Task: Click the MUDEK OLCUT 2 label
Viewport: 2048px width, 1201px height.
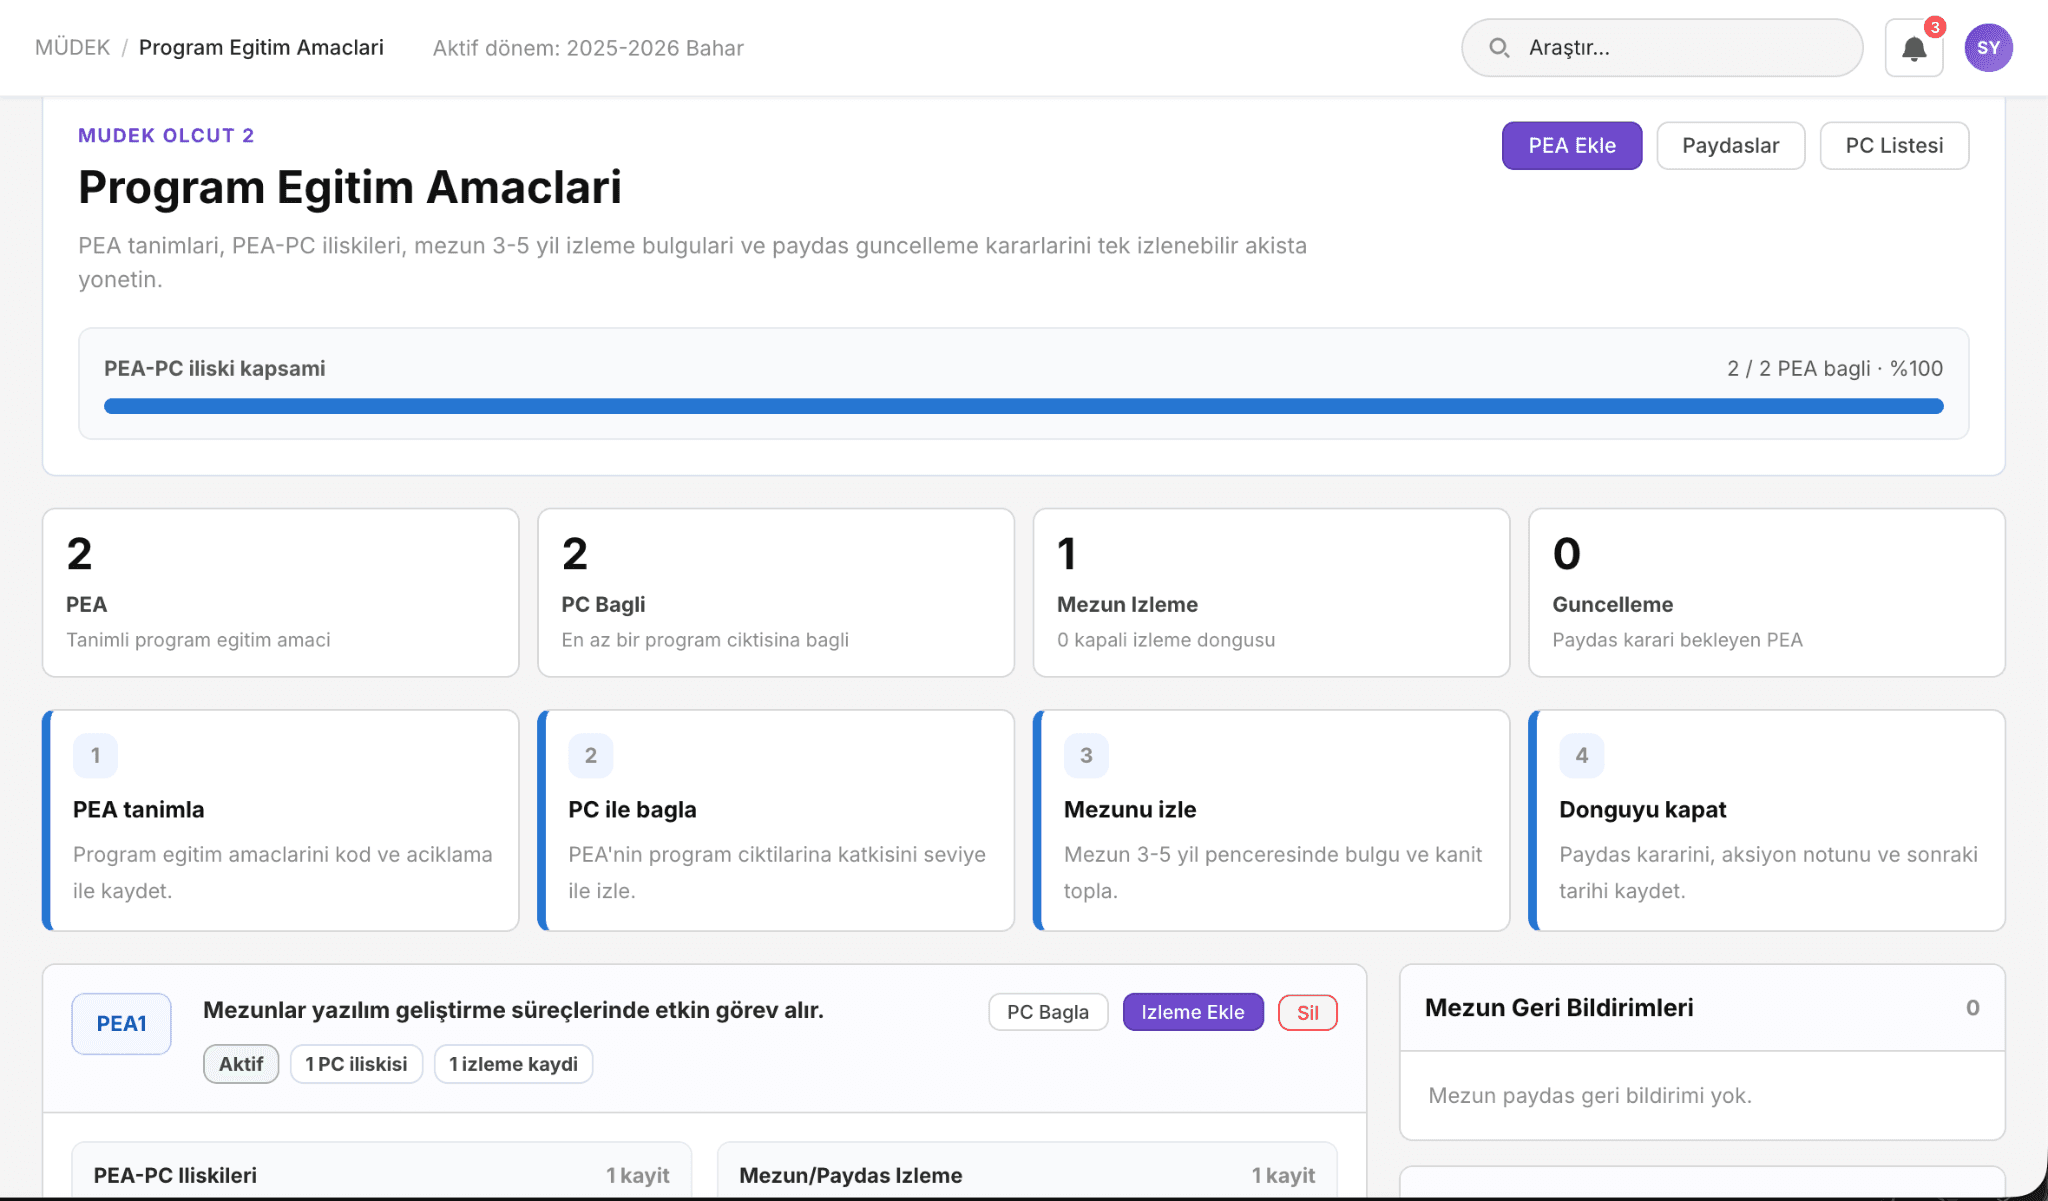Action: (x=166, y=136)
